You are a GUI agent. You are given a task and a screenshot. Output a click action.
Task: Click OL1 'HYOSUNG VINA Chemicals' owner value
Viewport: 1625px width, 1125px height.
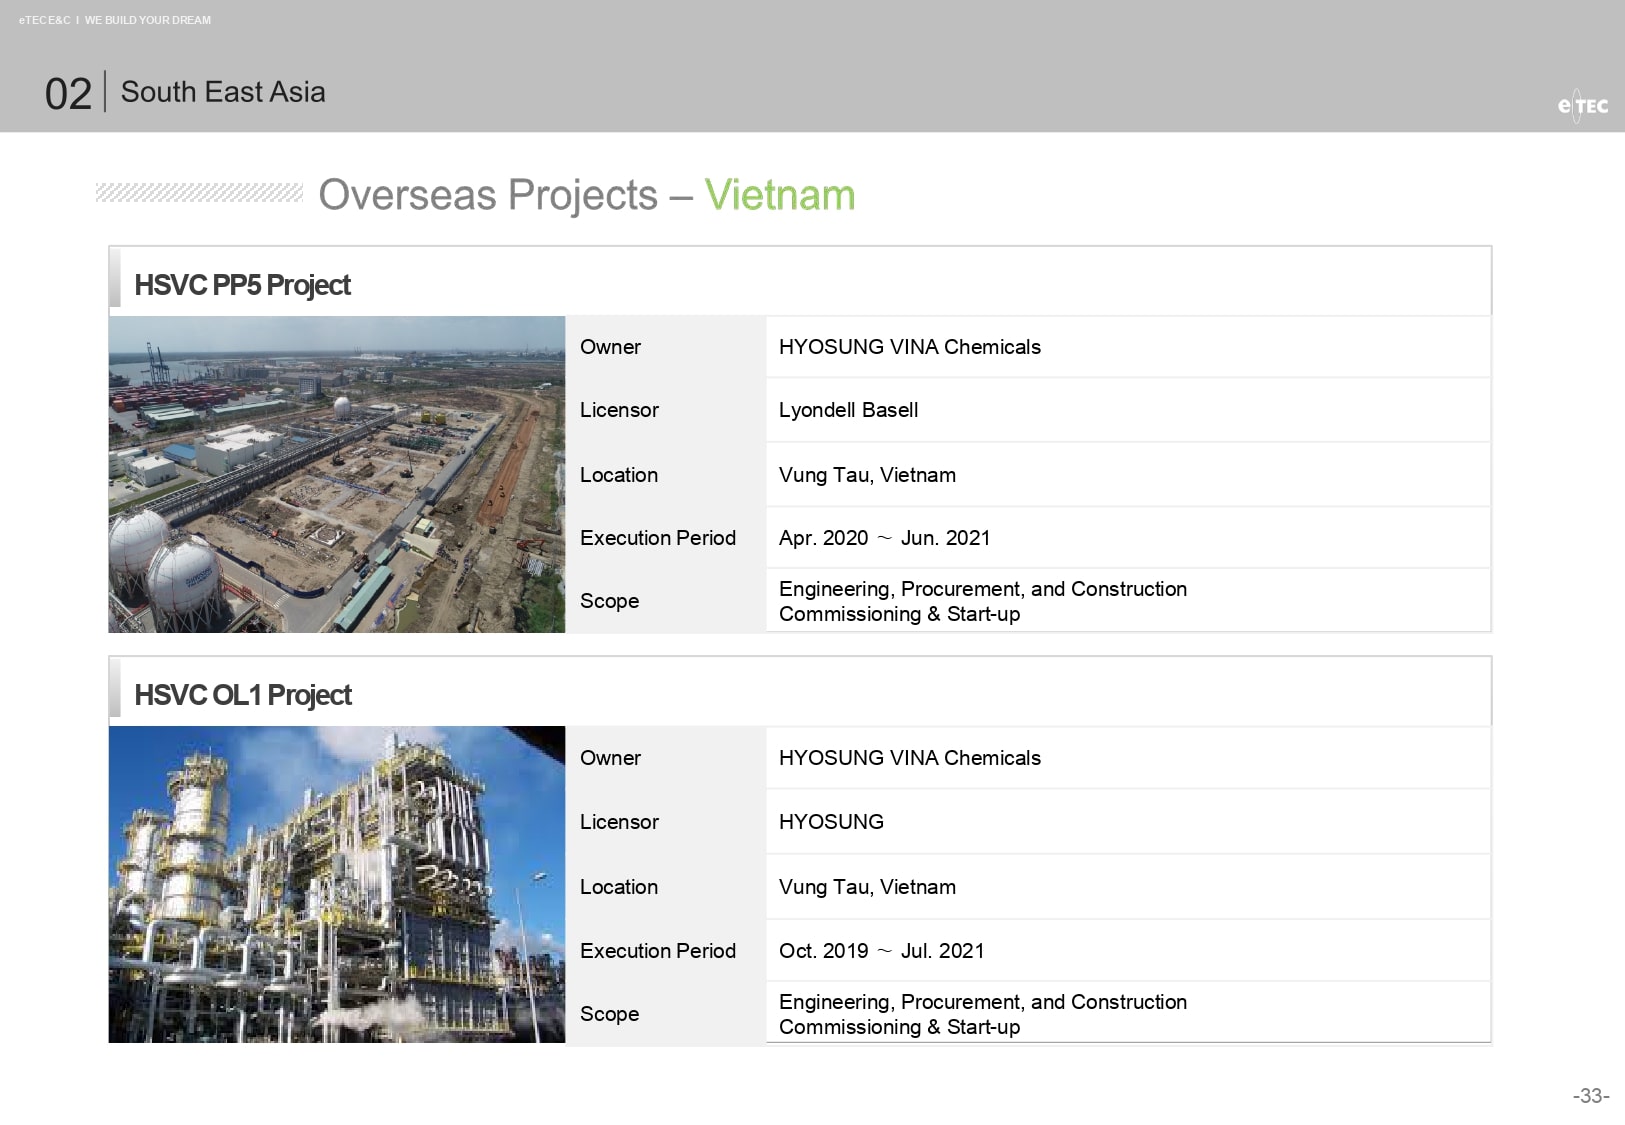(909, 758)
